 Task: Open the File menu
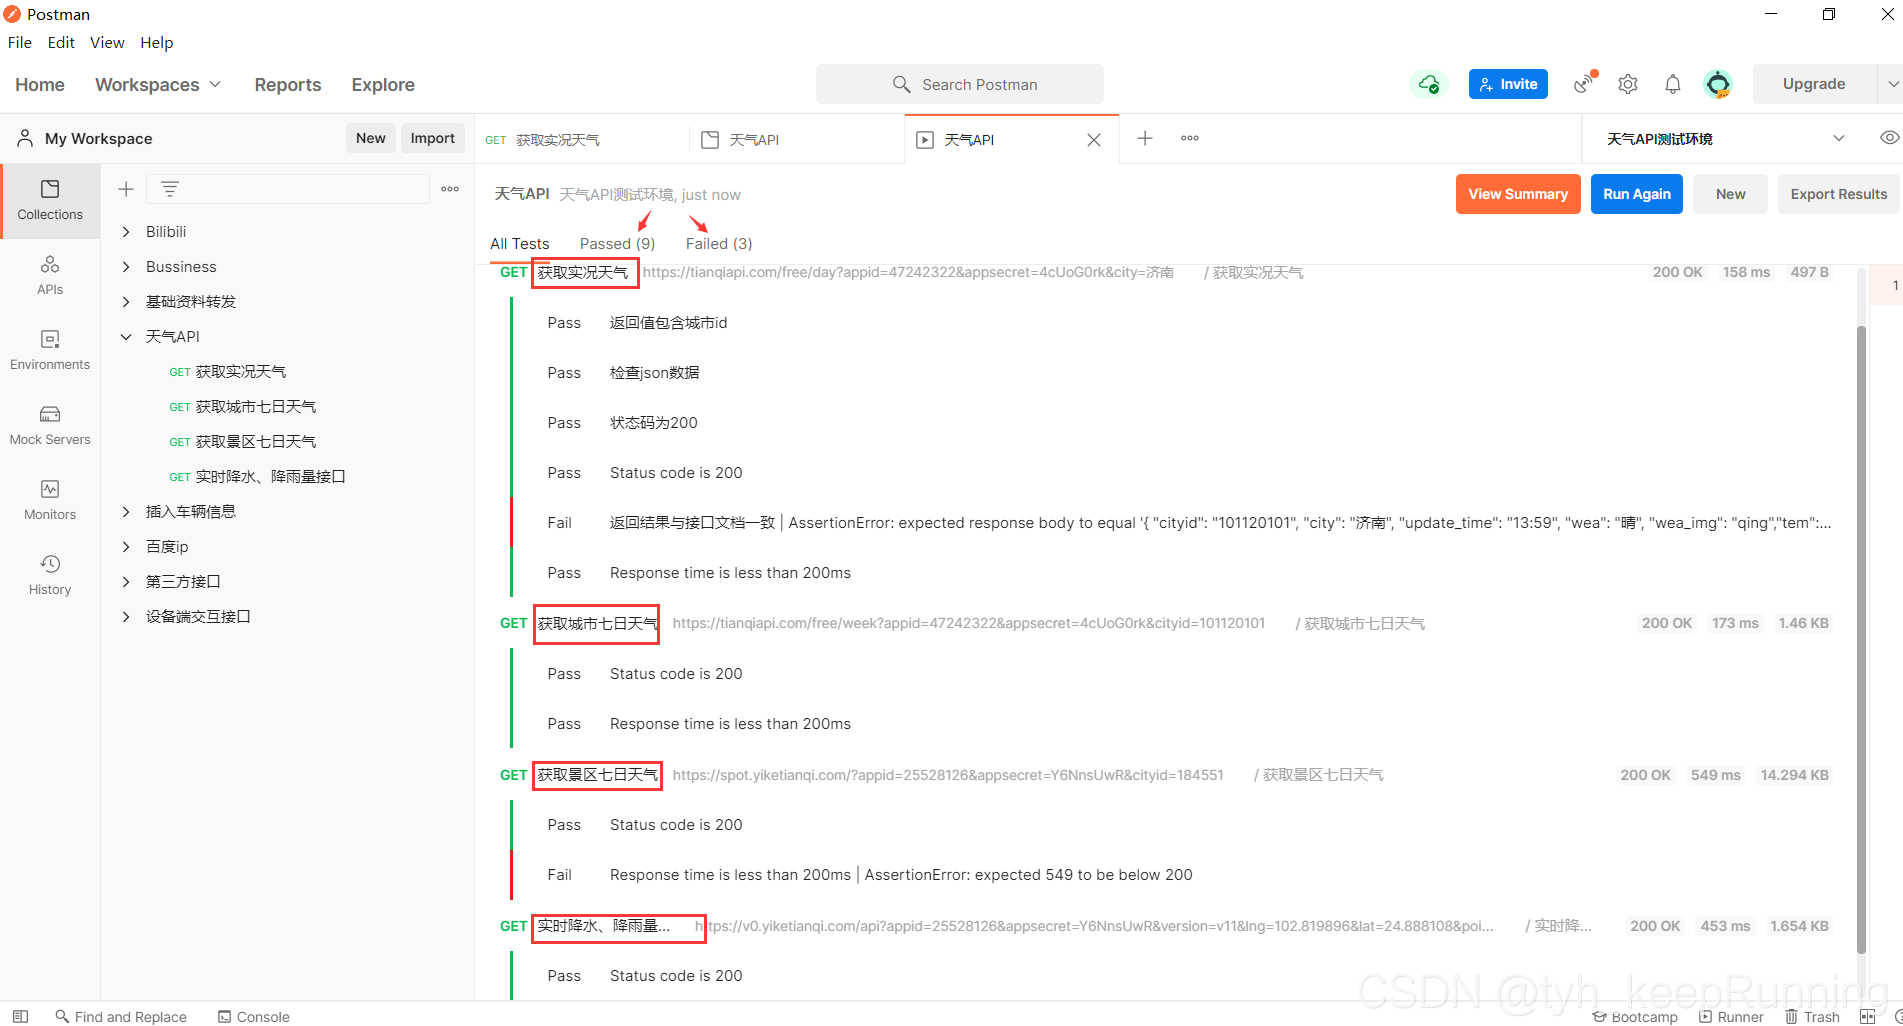pyautogui.click(x=20, y=42)
